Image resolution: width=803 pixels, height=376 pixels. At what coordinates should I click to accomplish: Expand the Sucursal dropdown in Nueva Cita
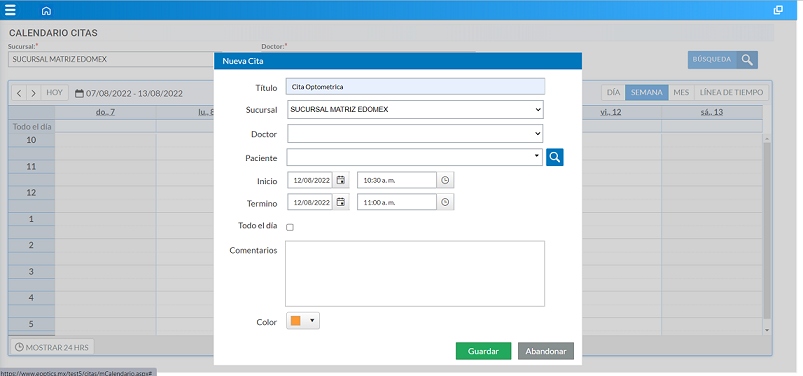(x=537, y=110)
